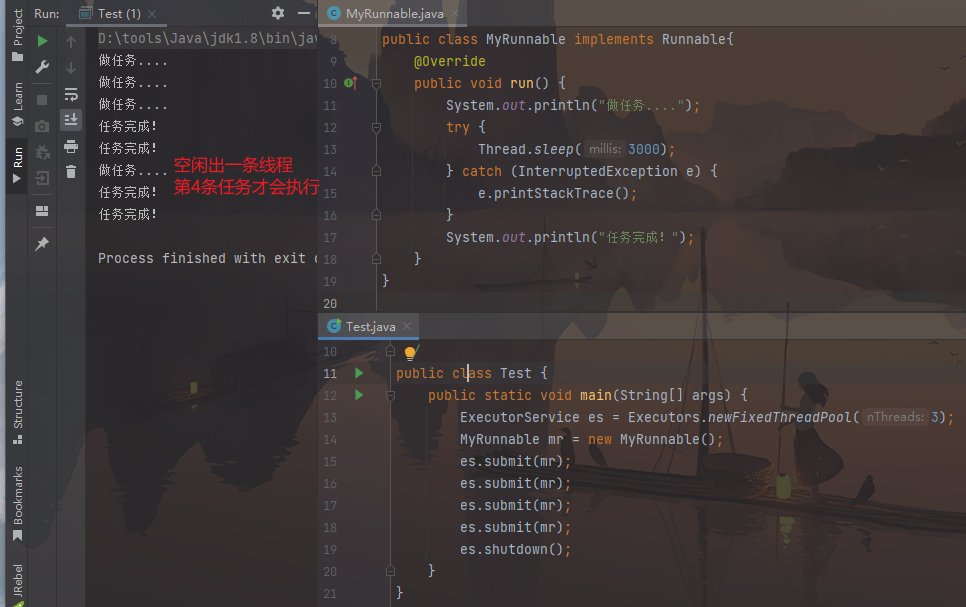Collapse main method fold in Test.java
Viewport: 966px width, 607px height.
pyautogui.click(x=390, y=395)
